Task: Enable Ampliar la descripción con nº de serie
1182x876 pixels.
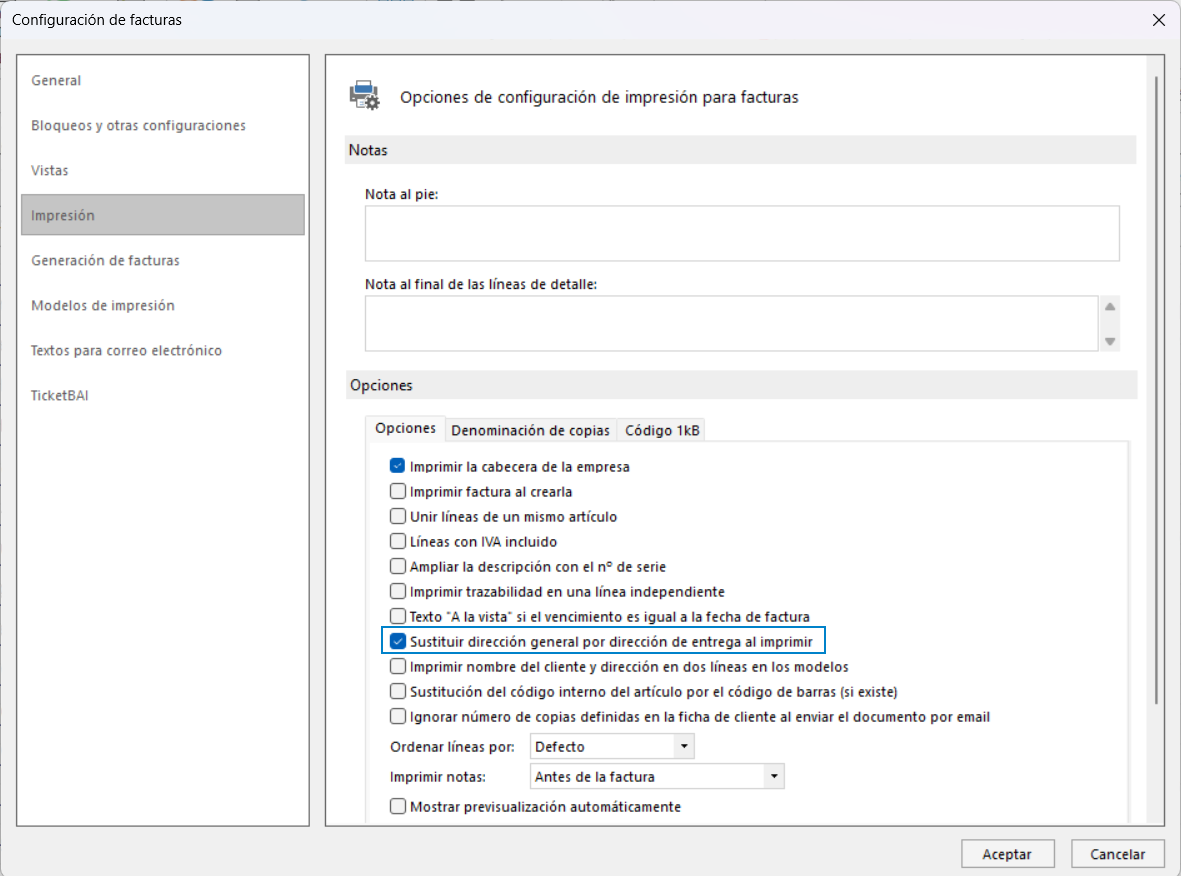Action: pos(397,566)
